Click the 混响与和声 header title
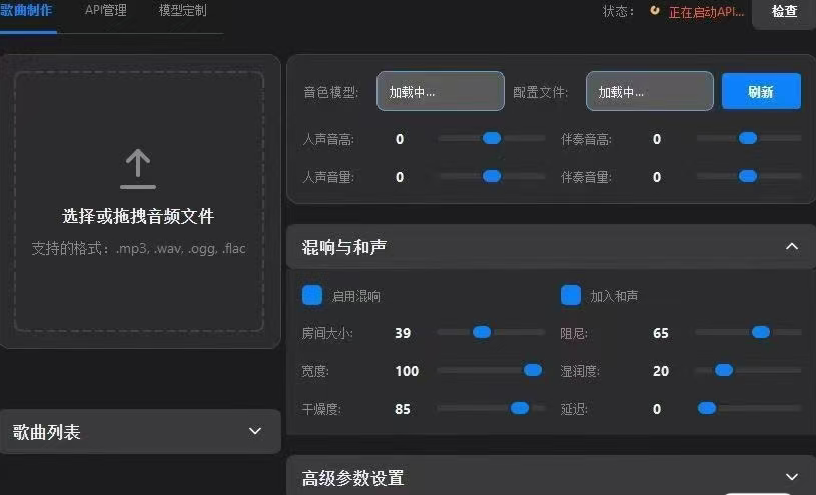This screenshot has height=495, width=816. (x=344, y=247)
